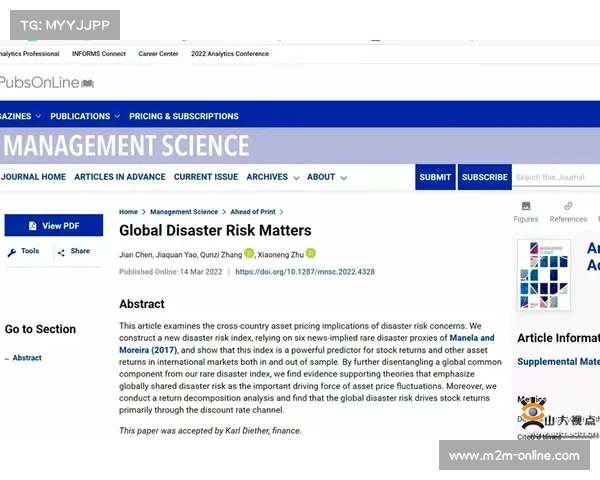Click the PDF document icon in View PDF
600x480 pixels.
[x=33, y=226]
